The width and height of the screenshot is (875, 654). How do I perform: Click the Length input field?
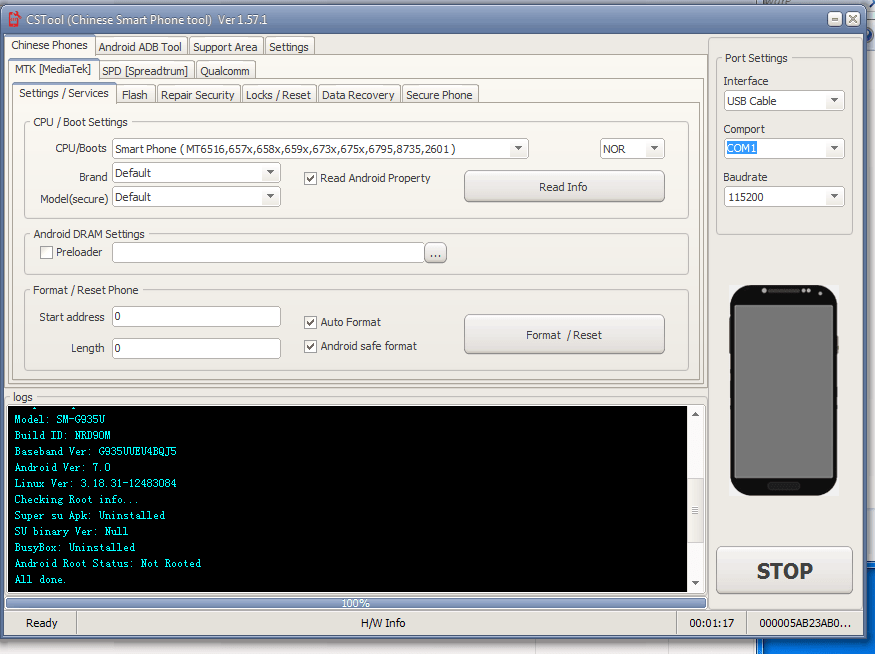pos(196,348)
